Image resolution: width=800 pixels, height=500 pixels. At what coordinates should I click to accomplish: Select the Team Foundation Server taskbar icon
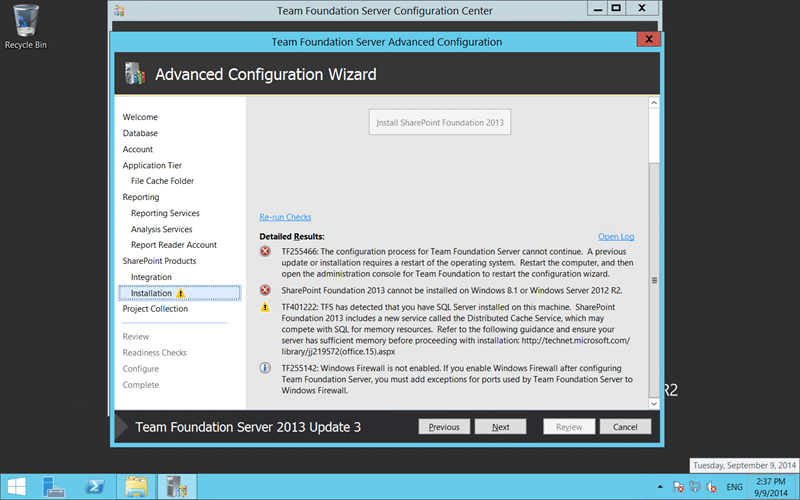177,487
